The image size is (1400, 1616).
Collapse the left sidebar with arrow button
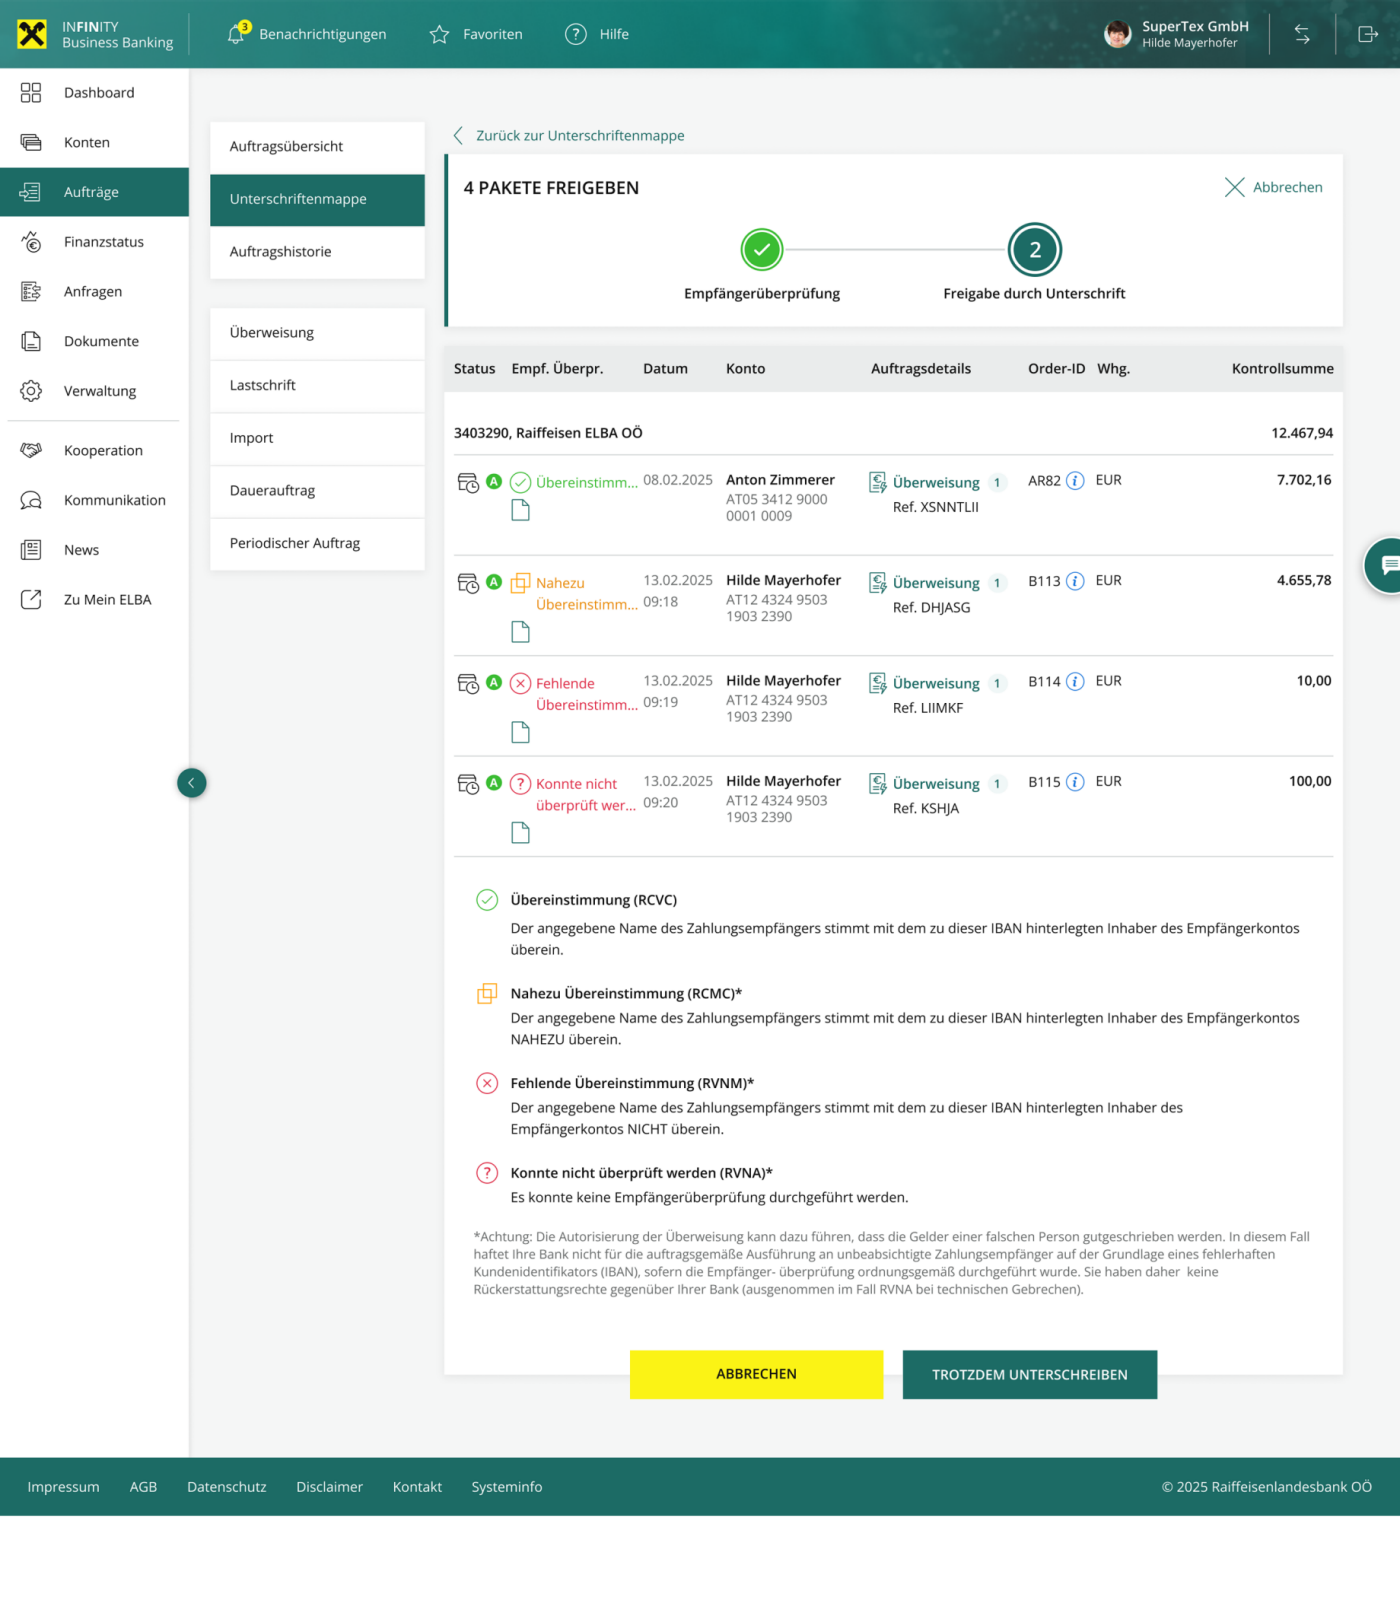[x=192, y=783]
